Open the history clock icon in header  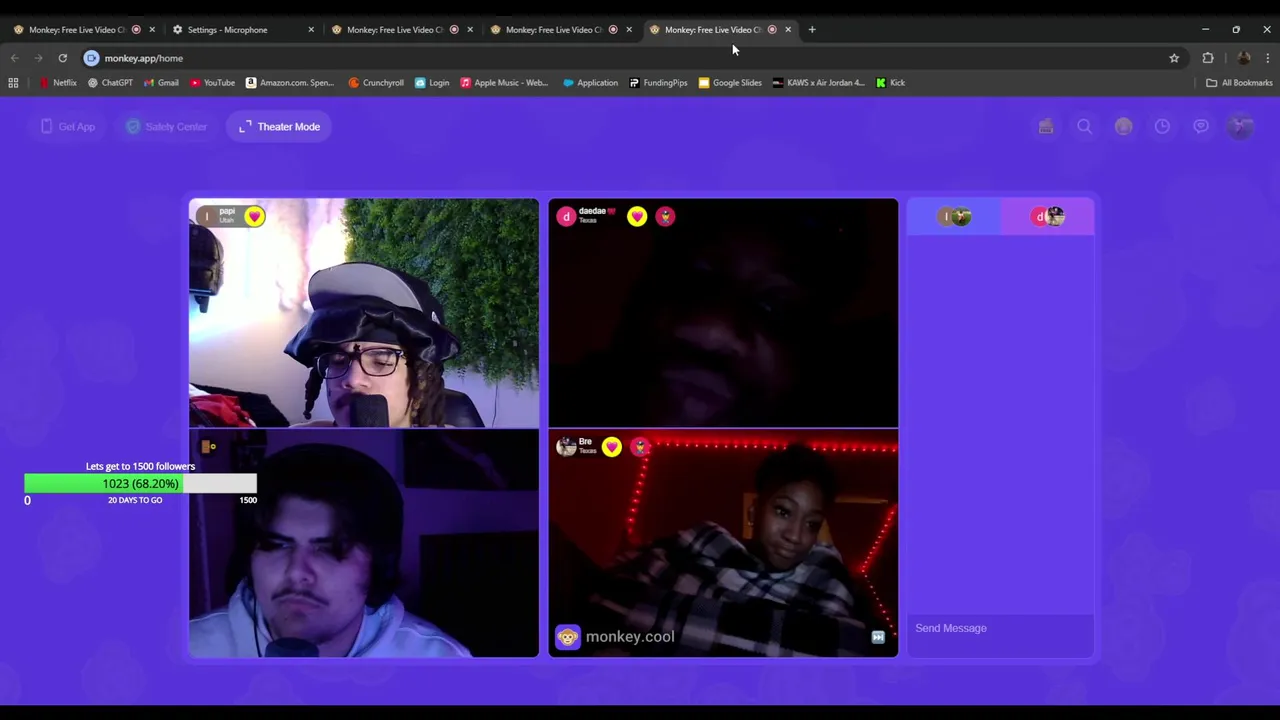tap(1162, 127)
